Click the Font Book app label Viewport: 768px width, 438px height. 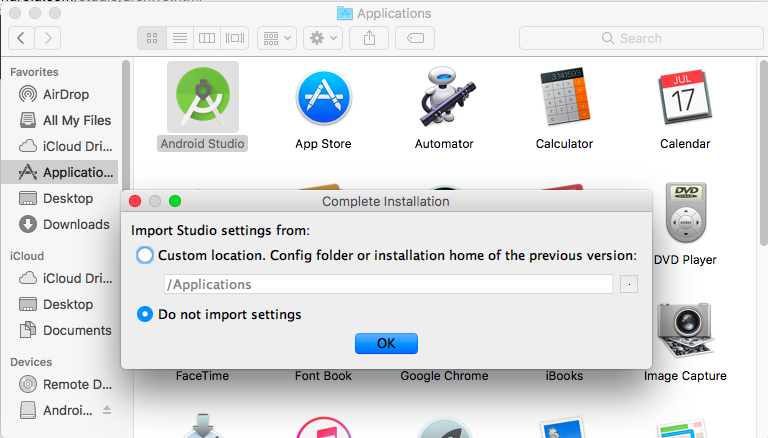323,376
